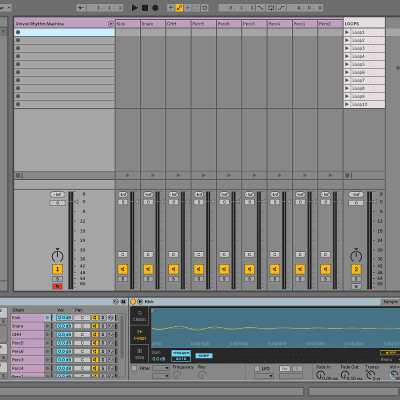This screenshot has height=400, width=400.
Task: Adjust the Fade In knob
Action: 321,375
